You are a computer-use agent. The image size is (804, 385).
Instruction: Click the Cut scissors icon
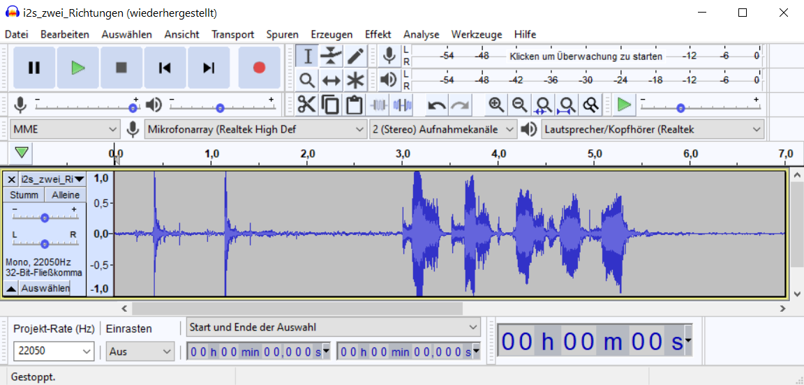pyautogui.click(x=307, y=105)
